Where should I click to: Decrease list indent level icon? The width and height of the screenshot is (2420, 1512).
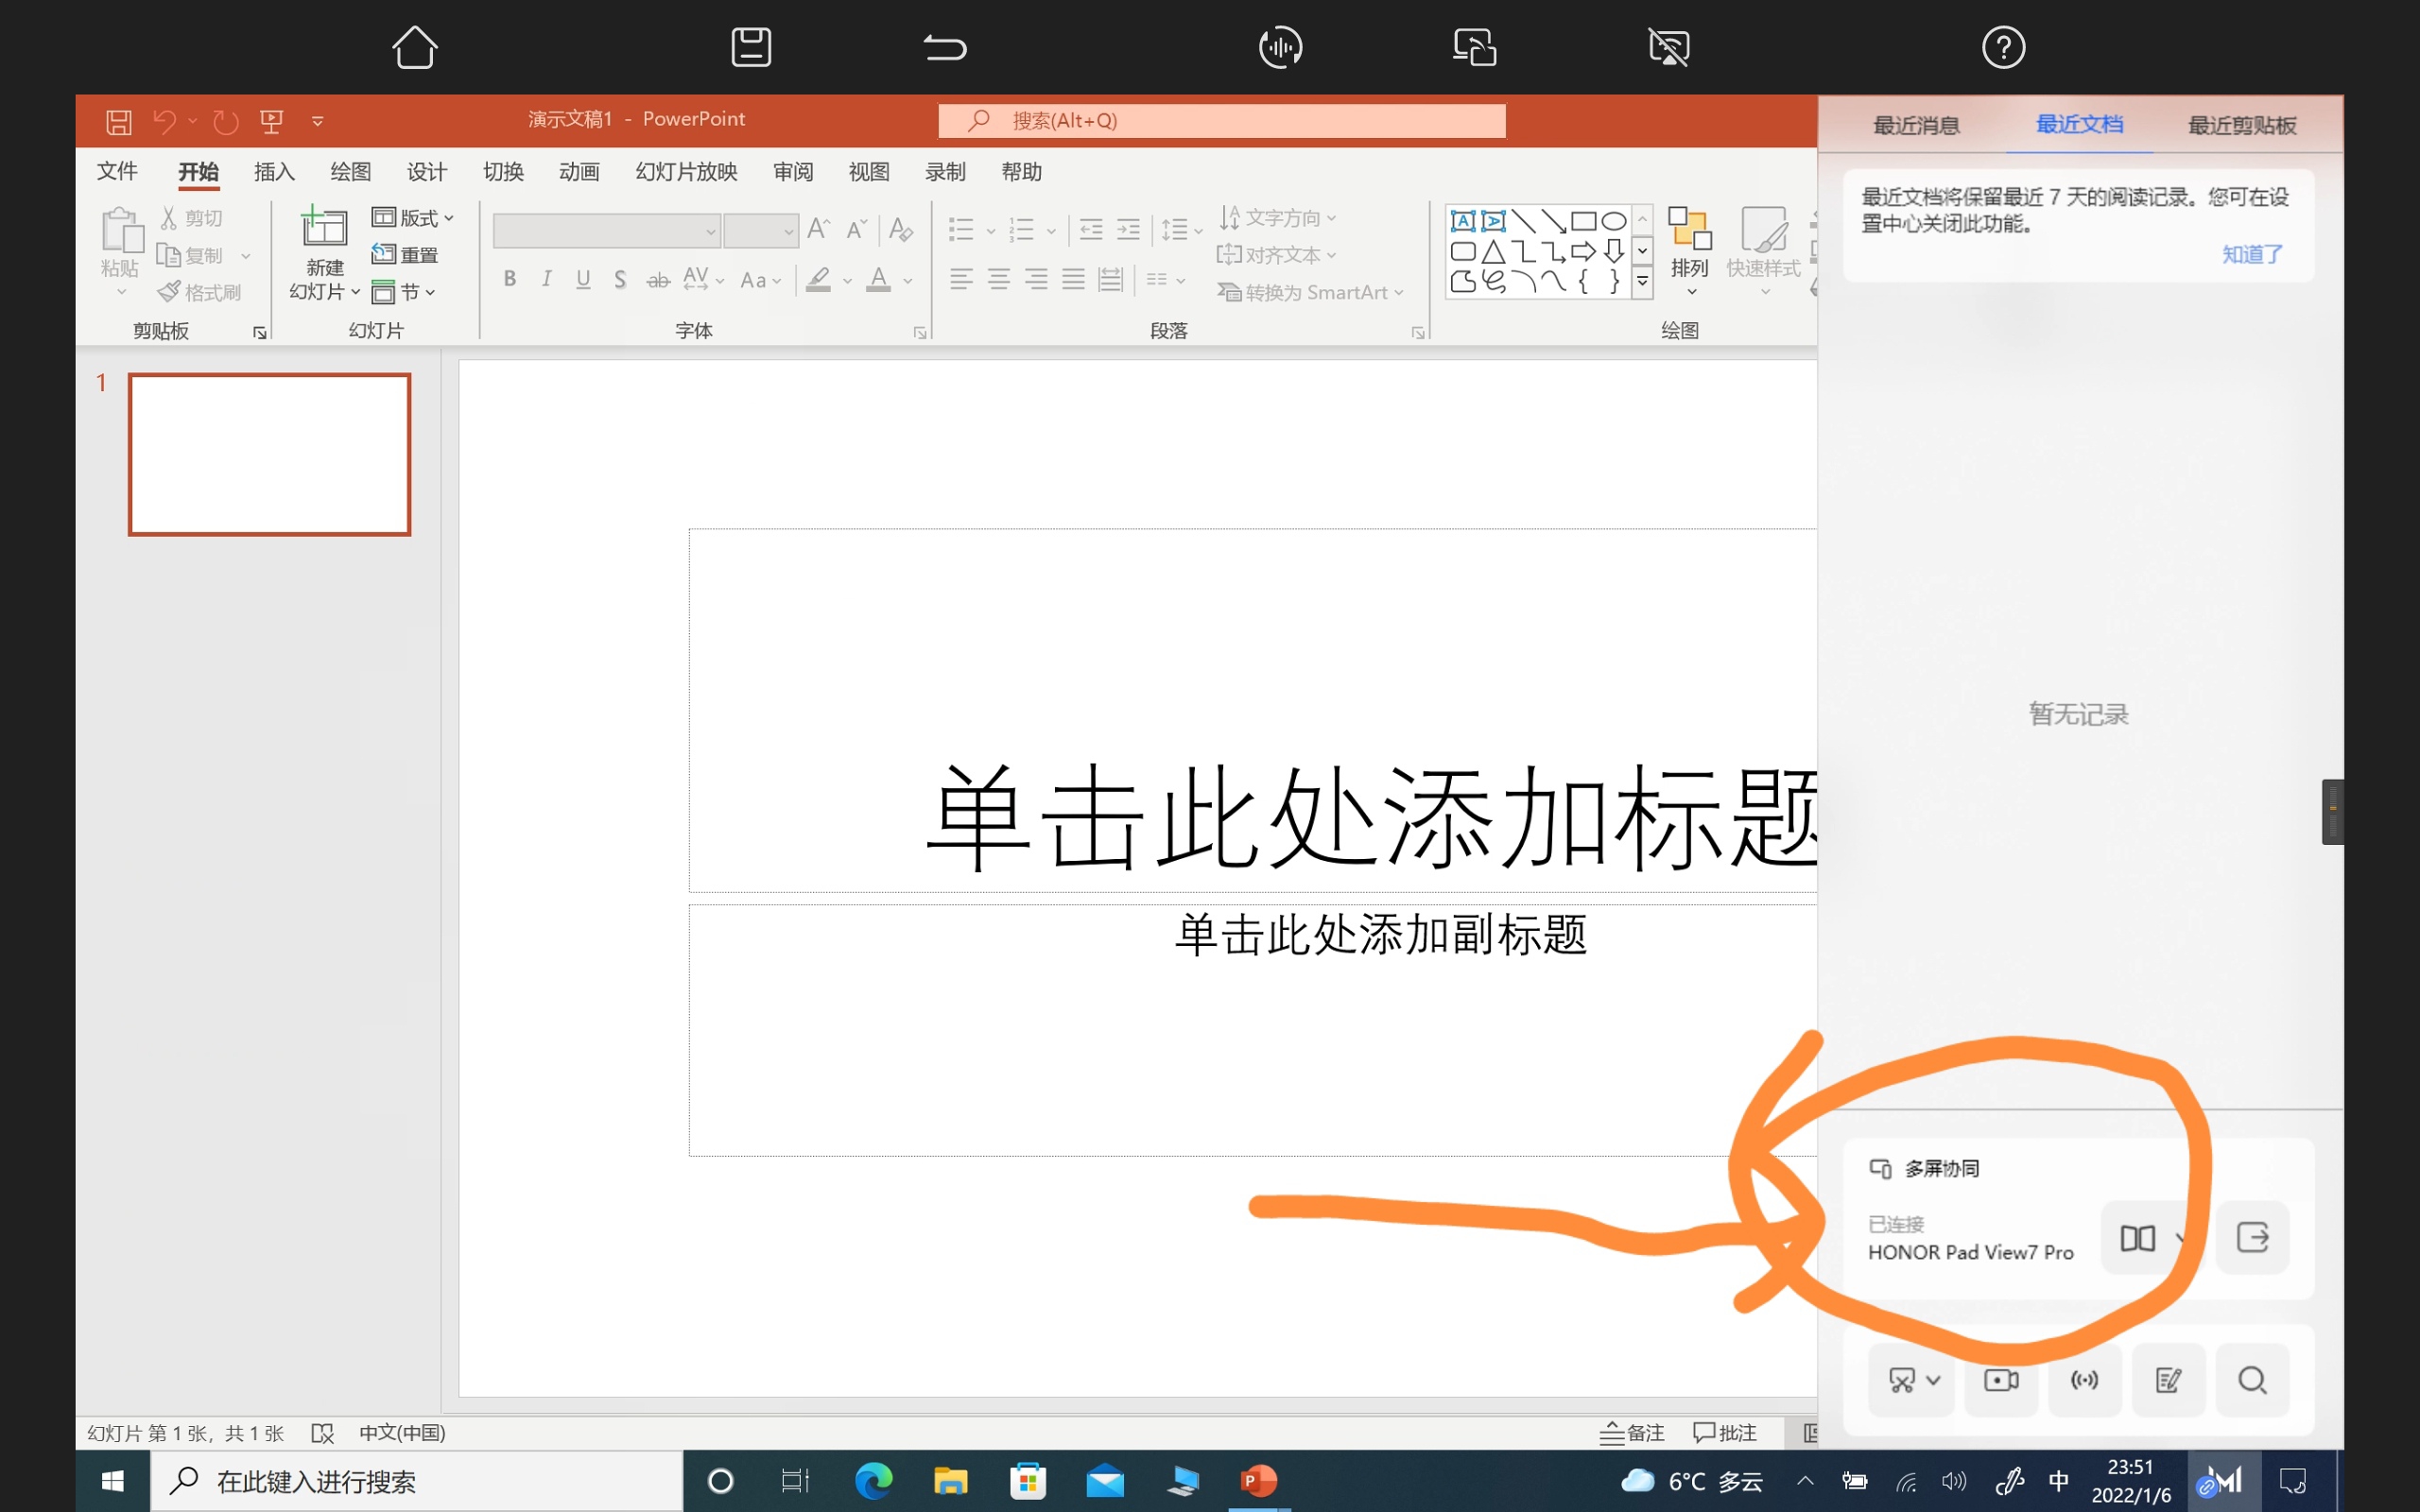pos(1091,229)
